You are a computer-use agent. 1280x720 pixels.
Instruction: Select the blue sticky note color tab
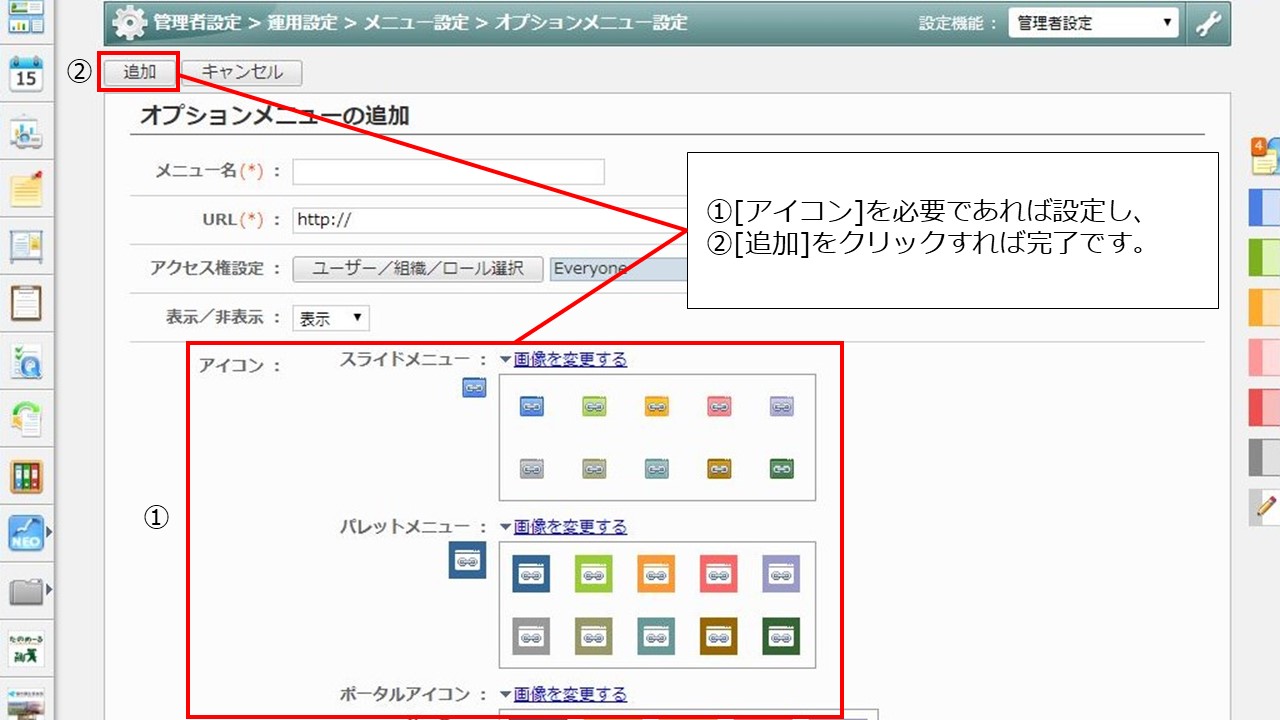(1265, 207)
